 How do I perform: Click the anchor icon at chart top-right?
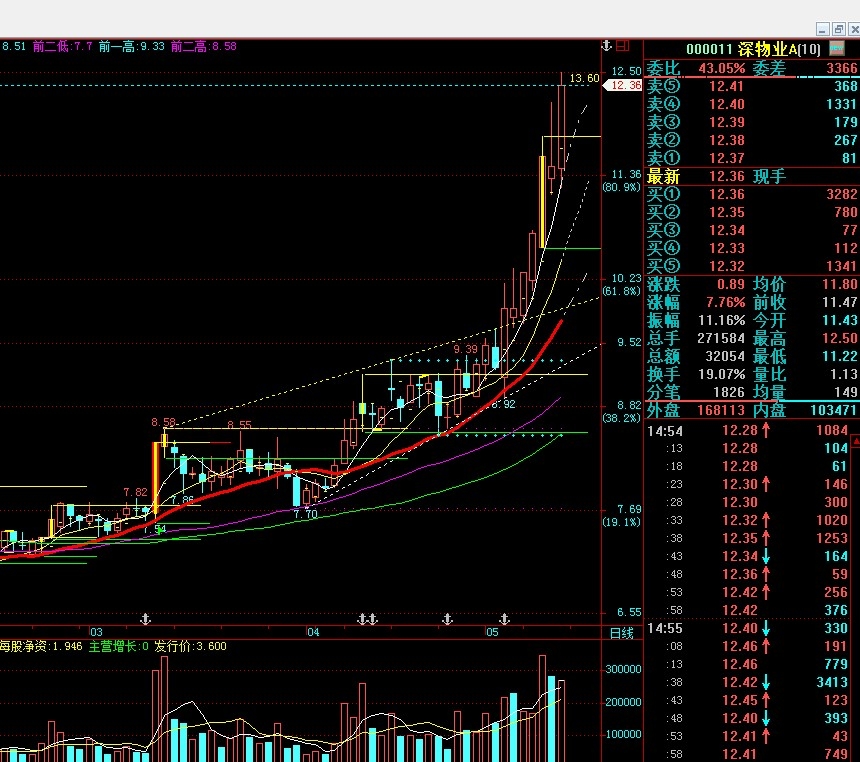(605, 46)
